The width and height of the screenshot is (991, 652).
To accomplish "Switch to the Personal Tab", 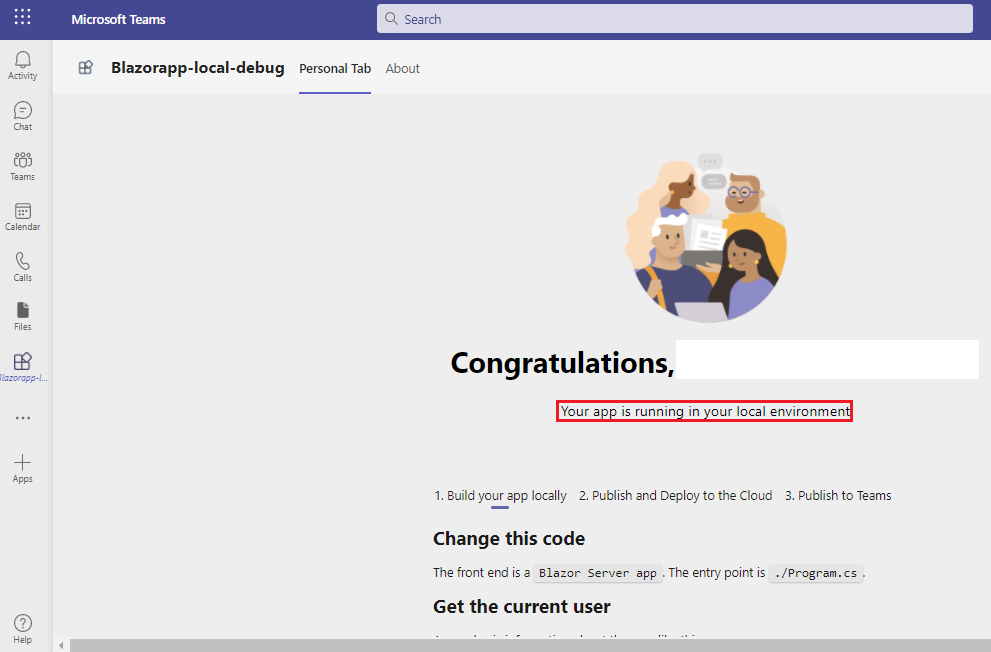I will tap(335, 68).
